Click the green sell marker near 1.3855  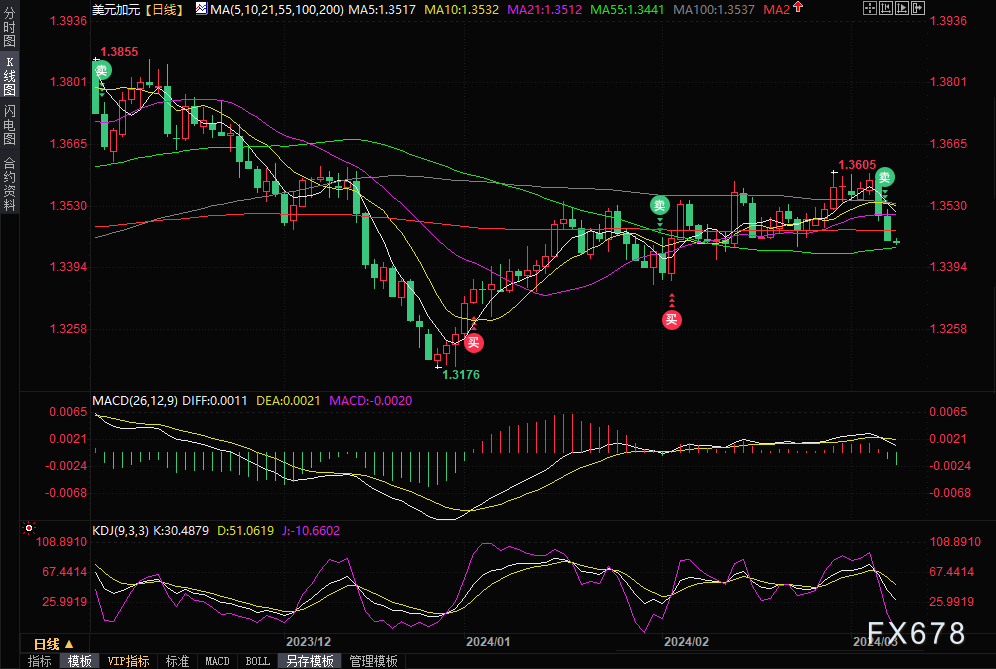coord(102,70)
